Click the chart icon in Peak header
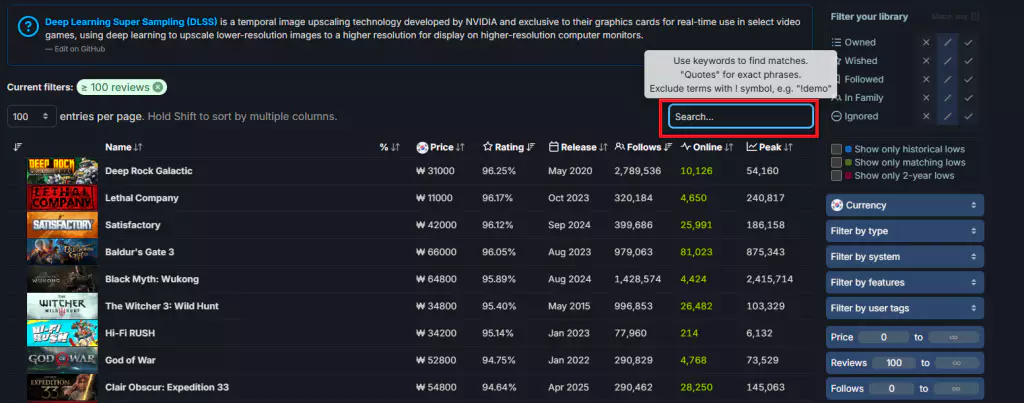This screenshot has width=1024, height=403. coord(752,148)
